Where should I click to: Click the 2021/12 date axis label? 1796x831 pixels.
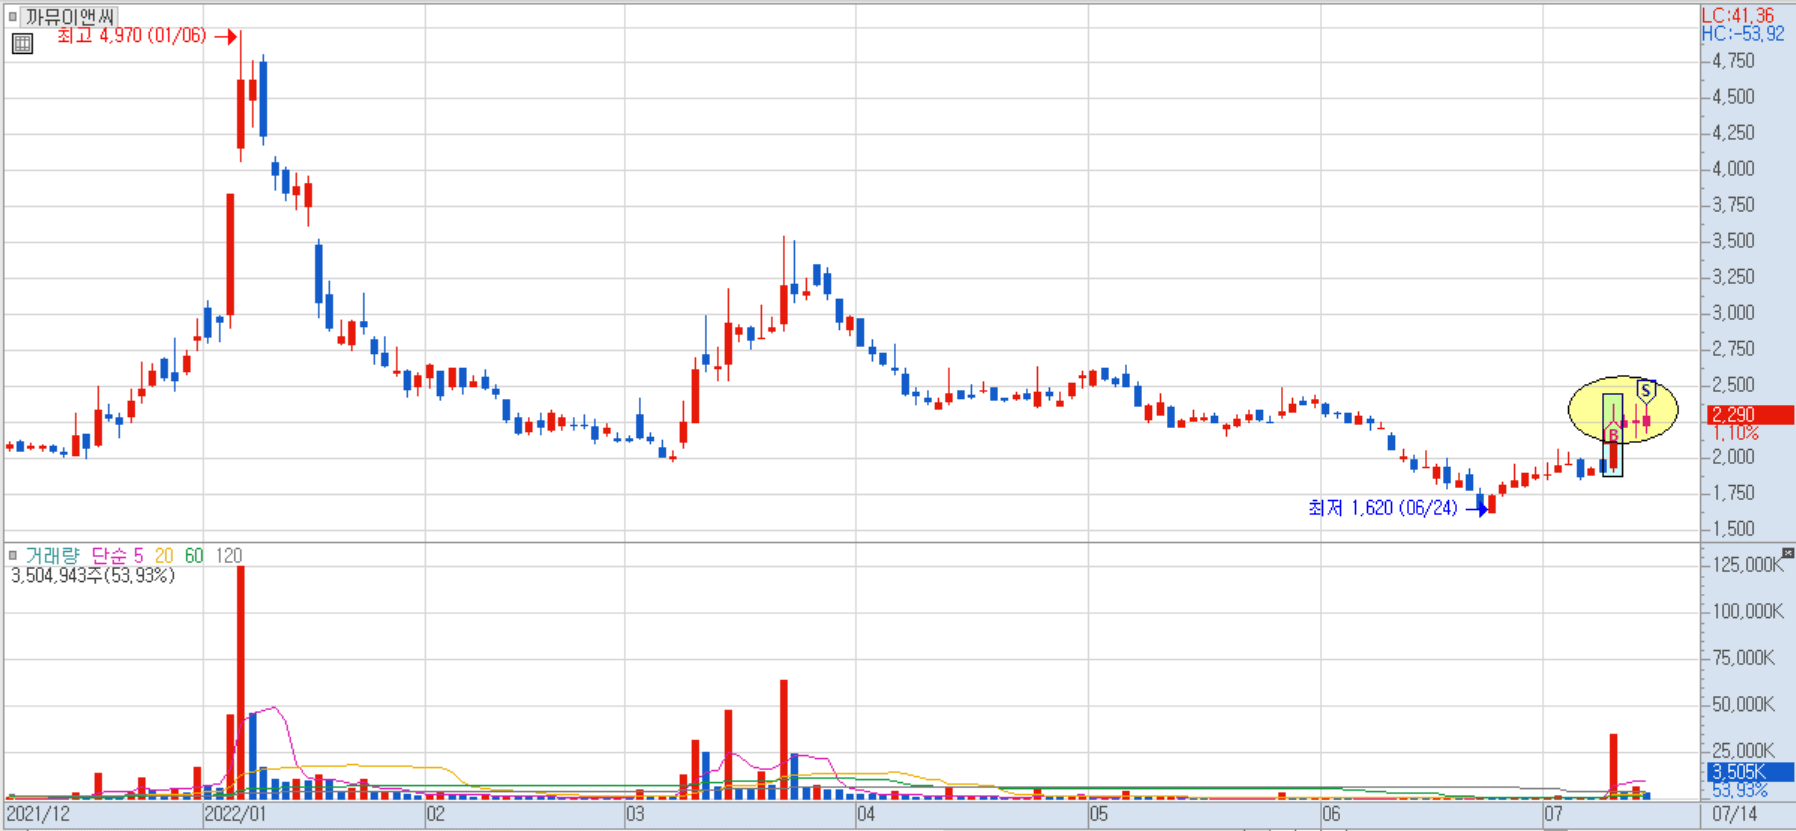pos(38,814)
